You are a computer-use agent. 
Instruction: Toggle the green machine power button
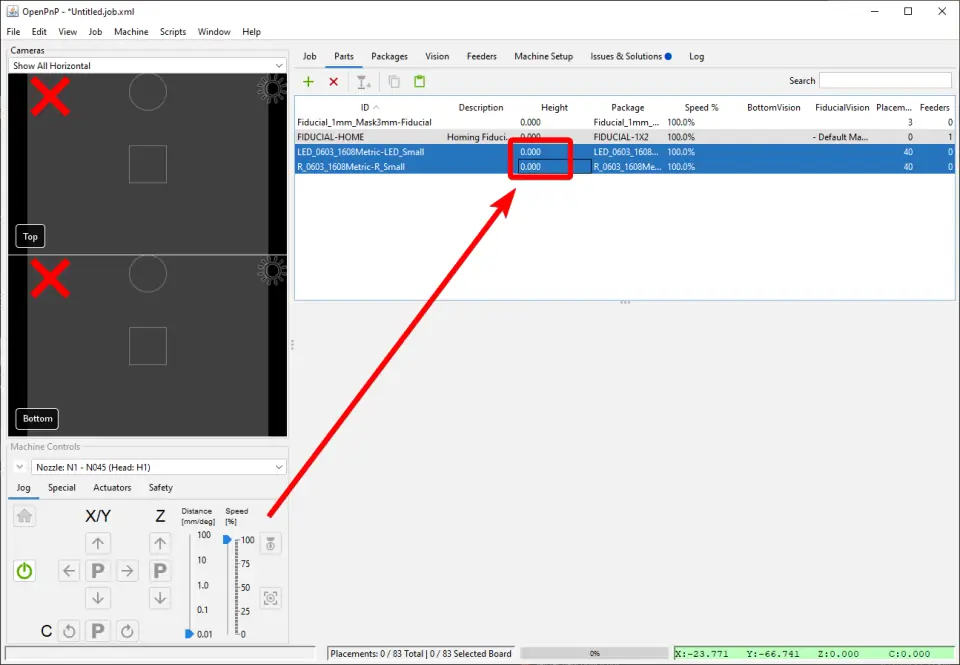[24, 571]
